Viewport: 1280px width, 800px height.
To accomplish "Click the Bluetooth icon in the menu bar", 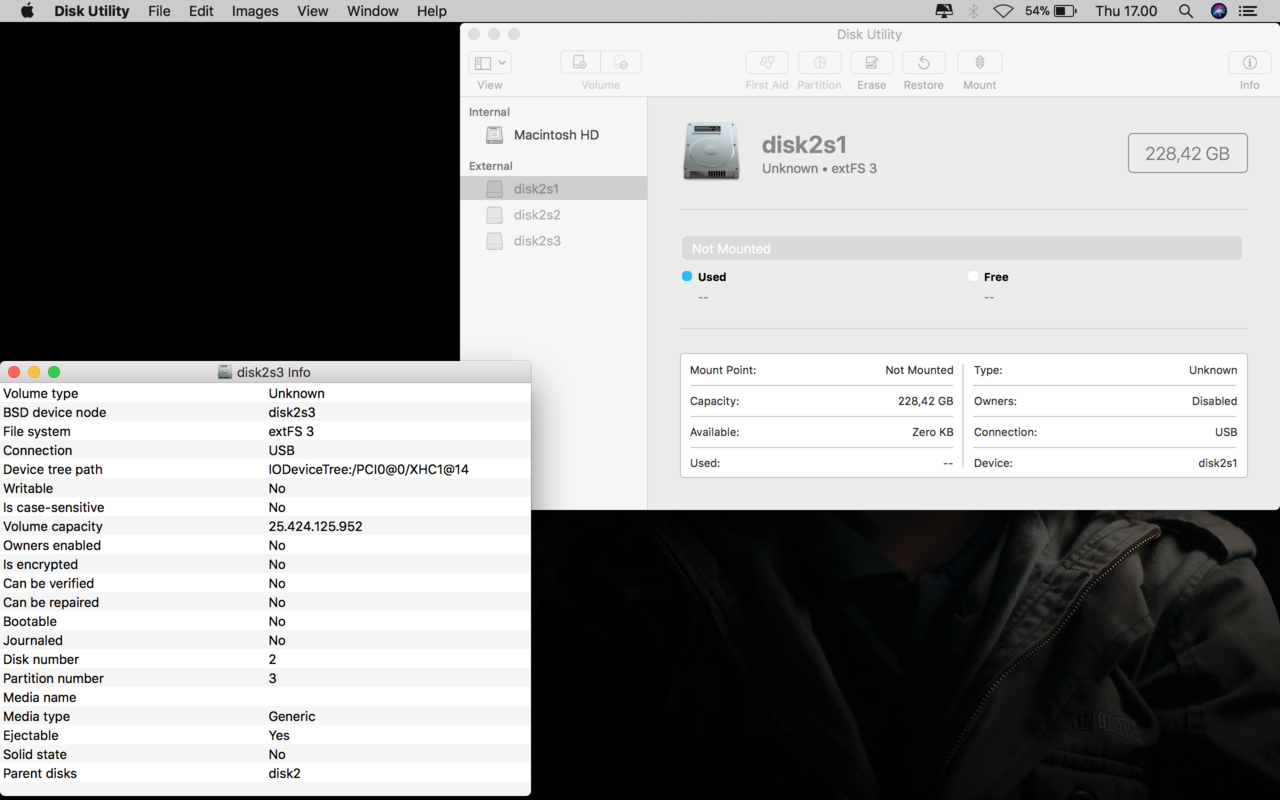I will coord(974,11).
